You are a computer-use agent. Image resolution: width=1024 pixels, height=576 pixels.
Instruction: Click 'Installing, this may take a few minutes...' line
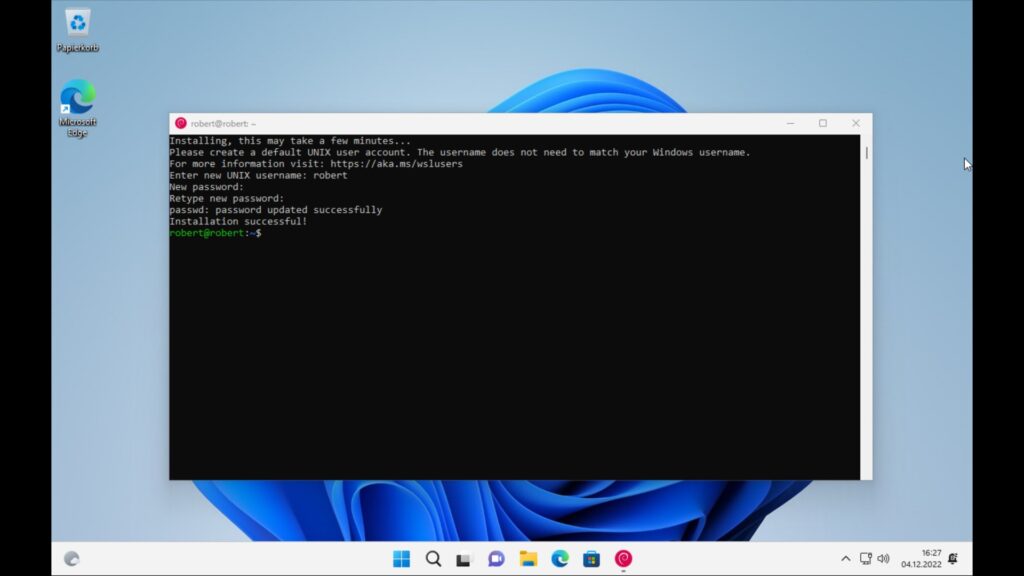tap(290, 141)
